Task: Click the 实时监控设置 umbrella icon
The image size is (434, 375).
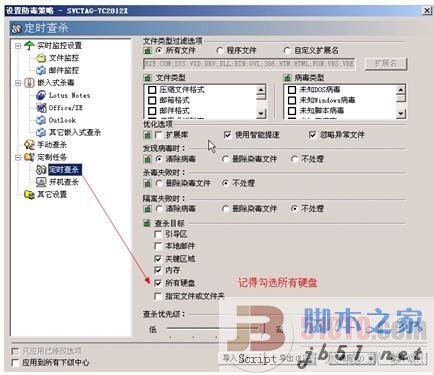Action: [x=29, y=45]
